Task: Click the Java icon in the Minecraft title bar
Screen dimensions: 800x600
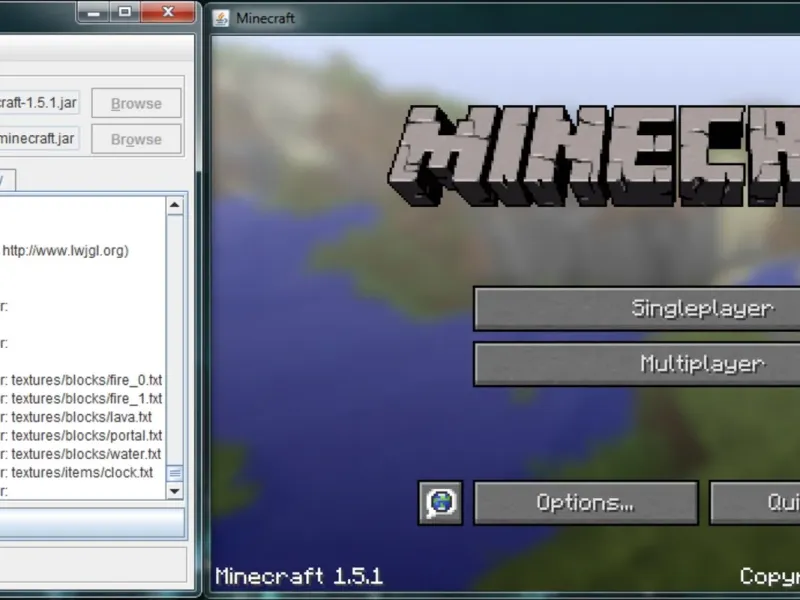Action: click(x=221, y=18)
